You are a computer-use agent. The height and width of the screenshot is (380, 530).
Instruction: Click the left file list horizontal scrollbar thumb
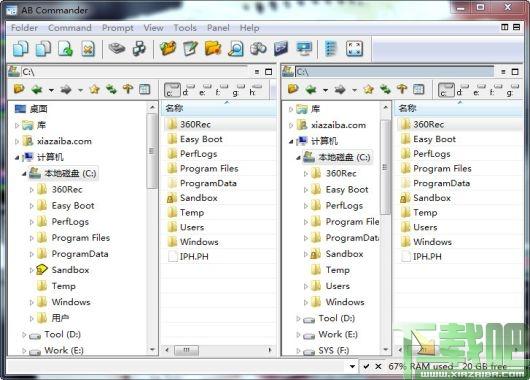(186, 350)
